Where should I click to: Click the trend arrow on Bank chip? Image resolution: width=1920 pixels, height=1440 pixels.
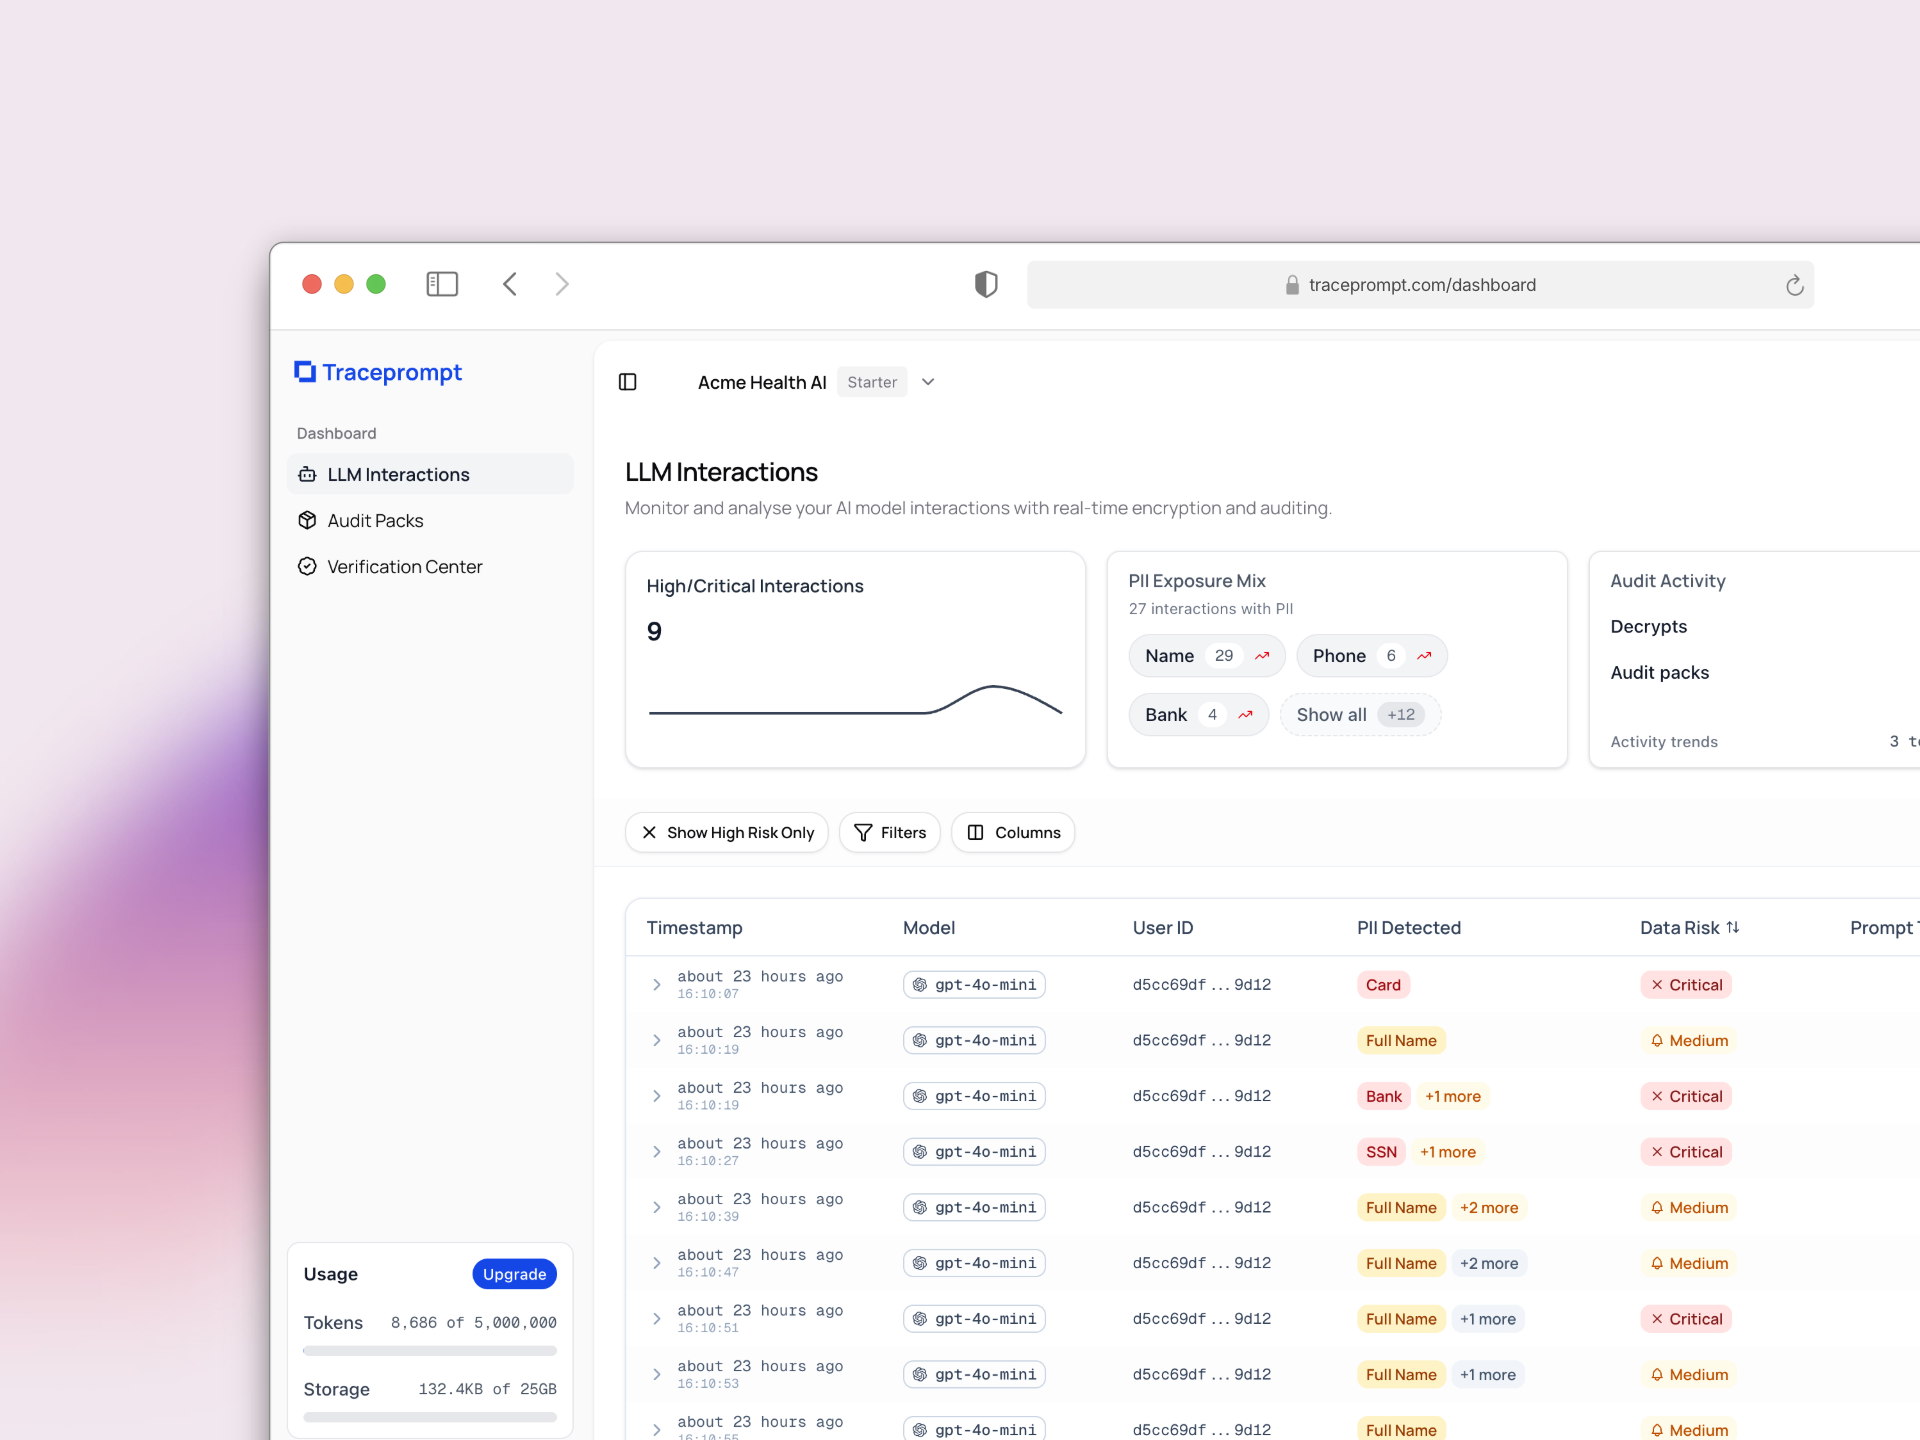pos(1245,715)
